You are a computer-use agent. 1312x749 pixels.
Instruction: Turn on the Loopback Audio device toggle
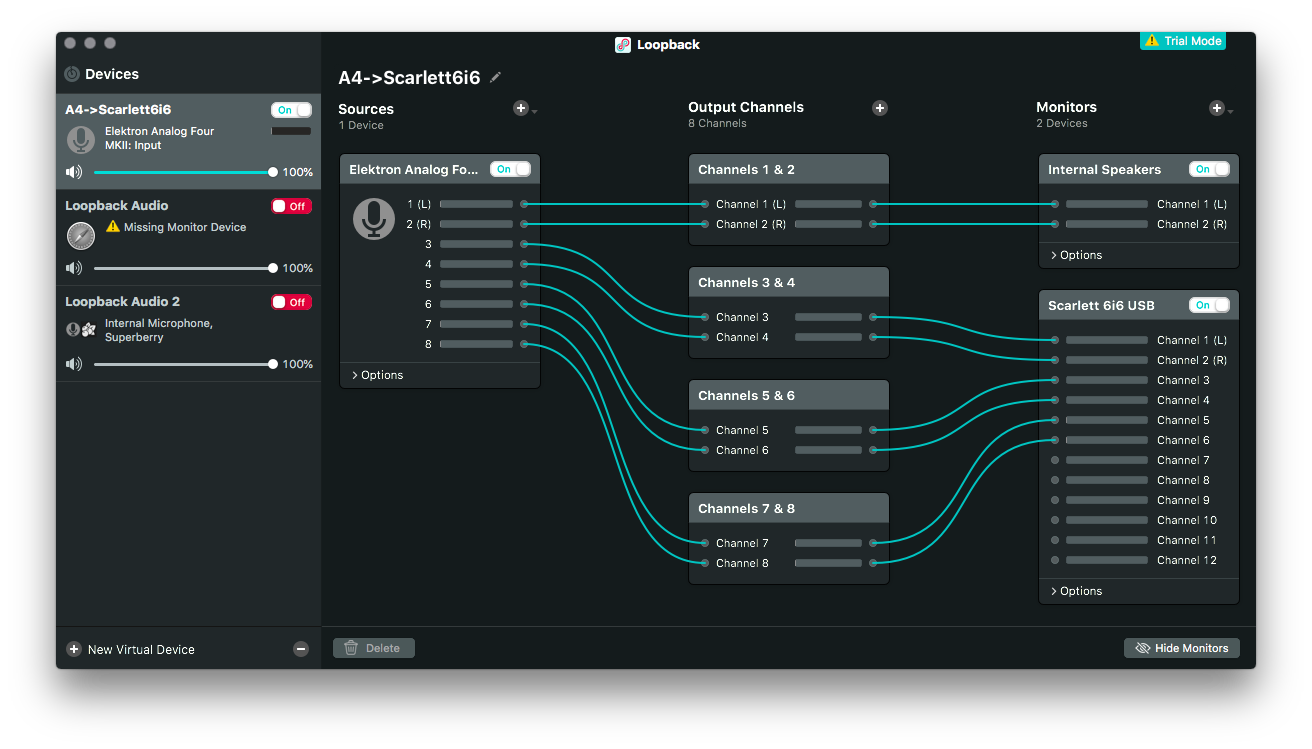click(291, 206)
